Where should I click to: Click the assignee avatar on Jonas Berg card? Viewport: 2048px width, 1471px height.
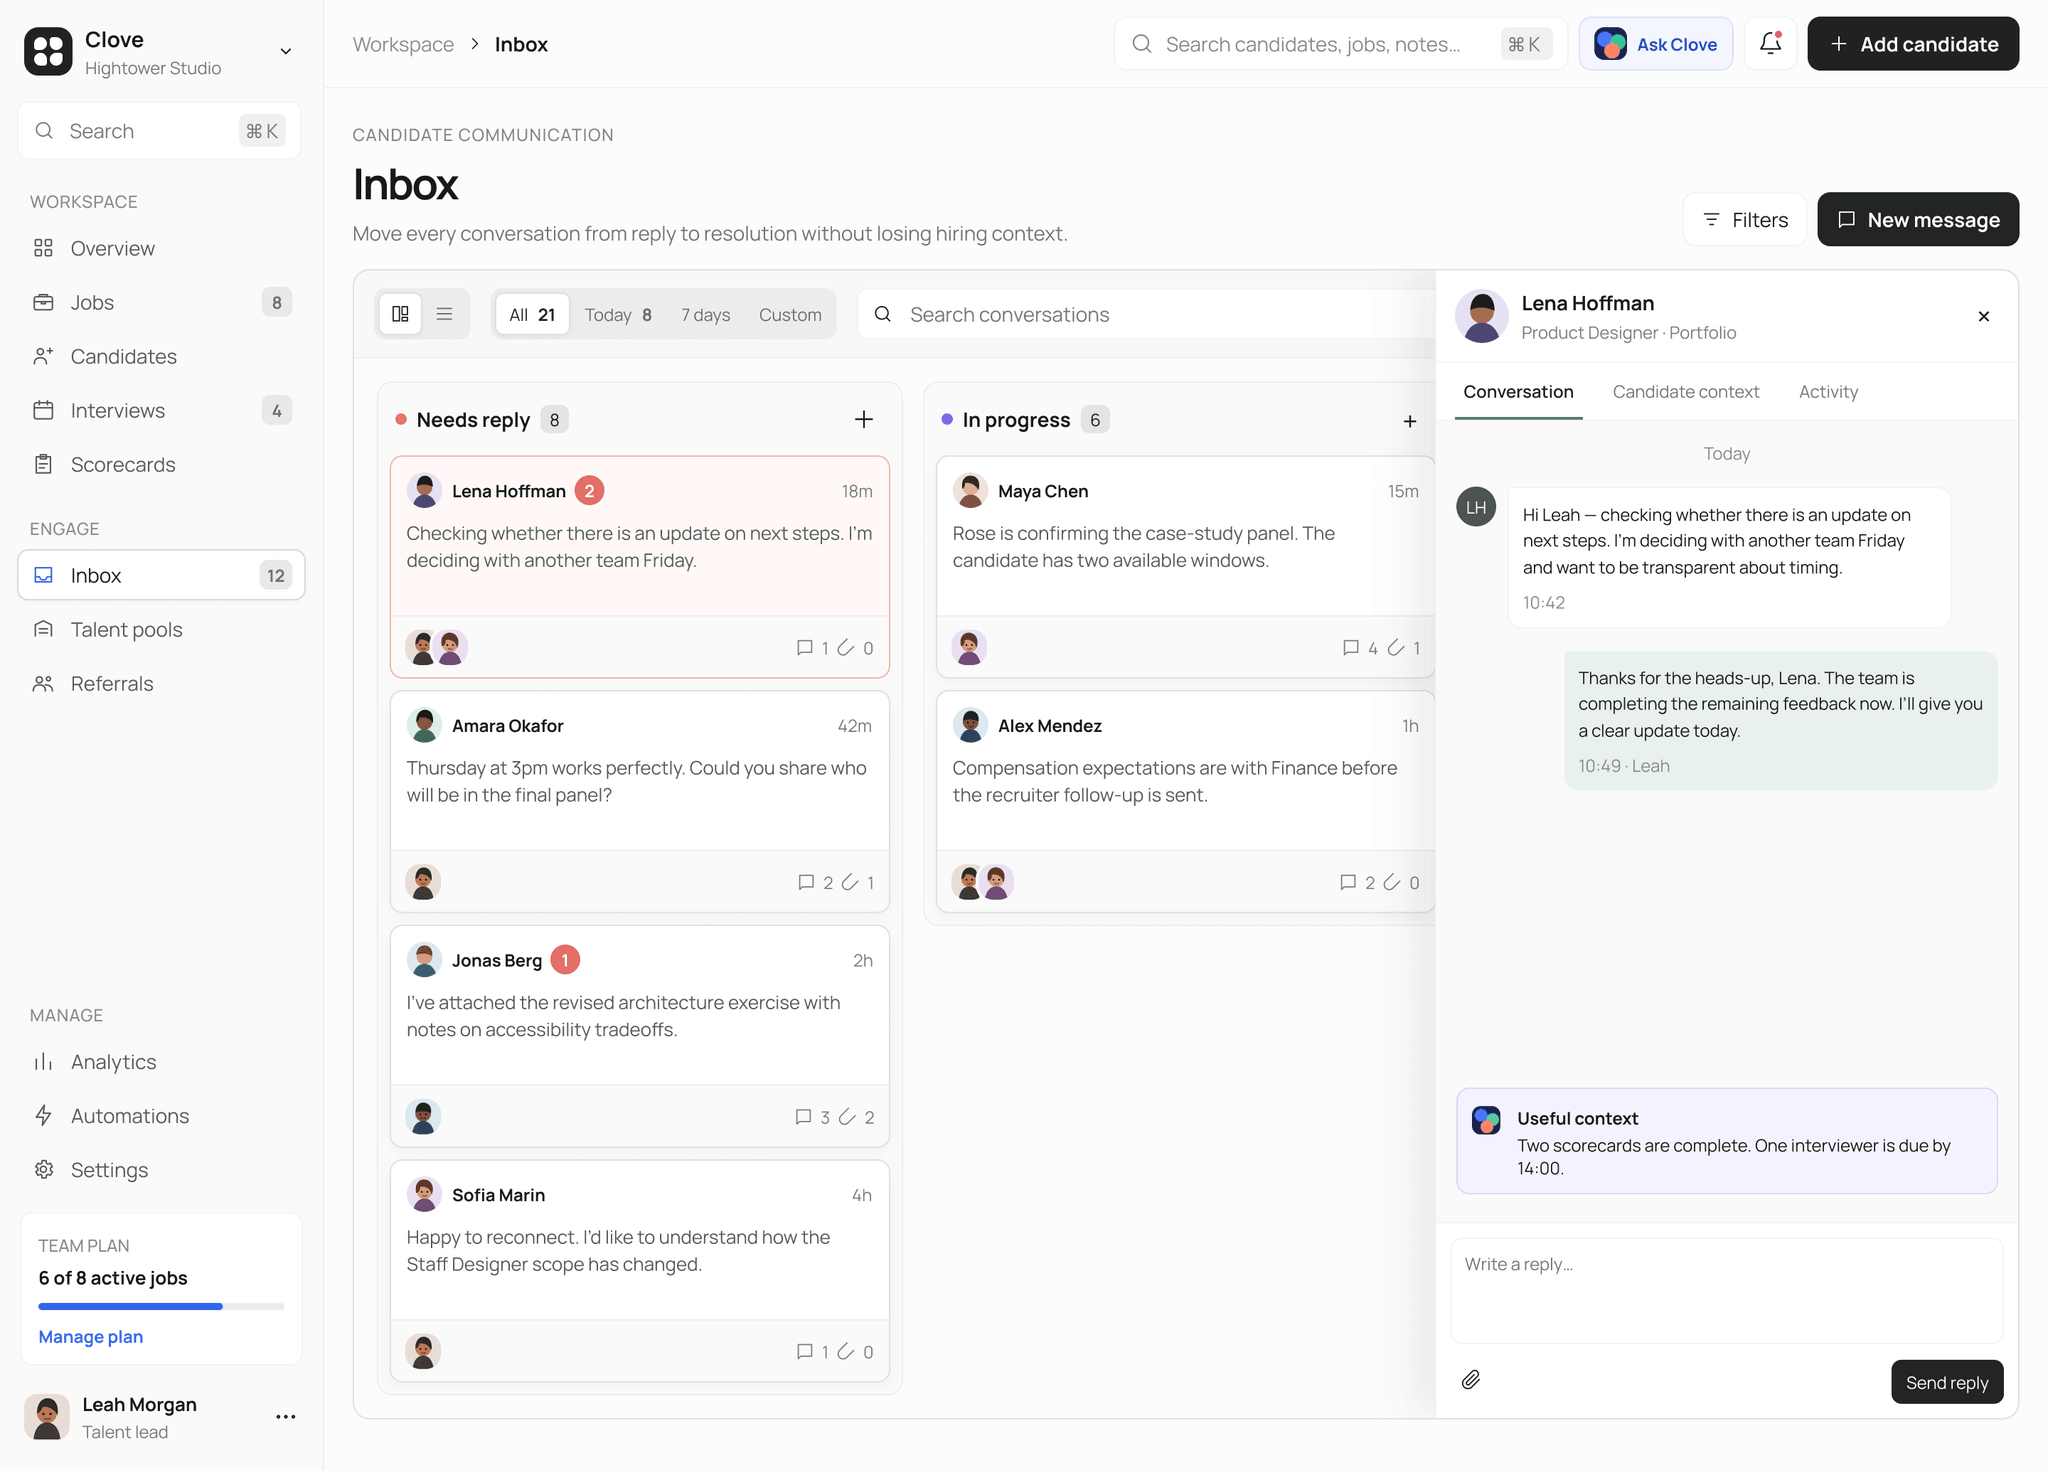tap(423, 1117)
